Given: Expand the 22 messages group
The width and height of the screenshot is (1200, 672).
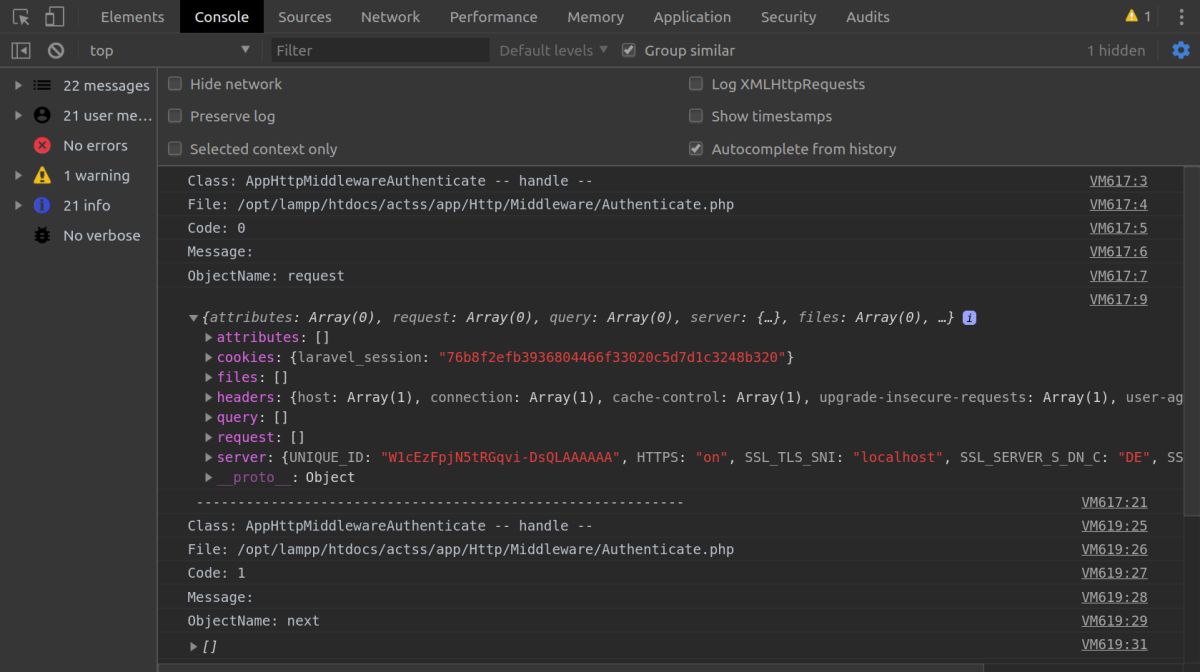Looking at the screenshot, I should click(x=18, y=85).
